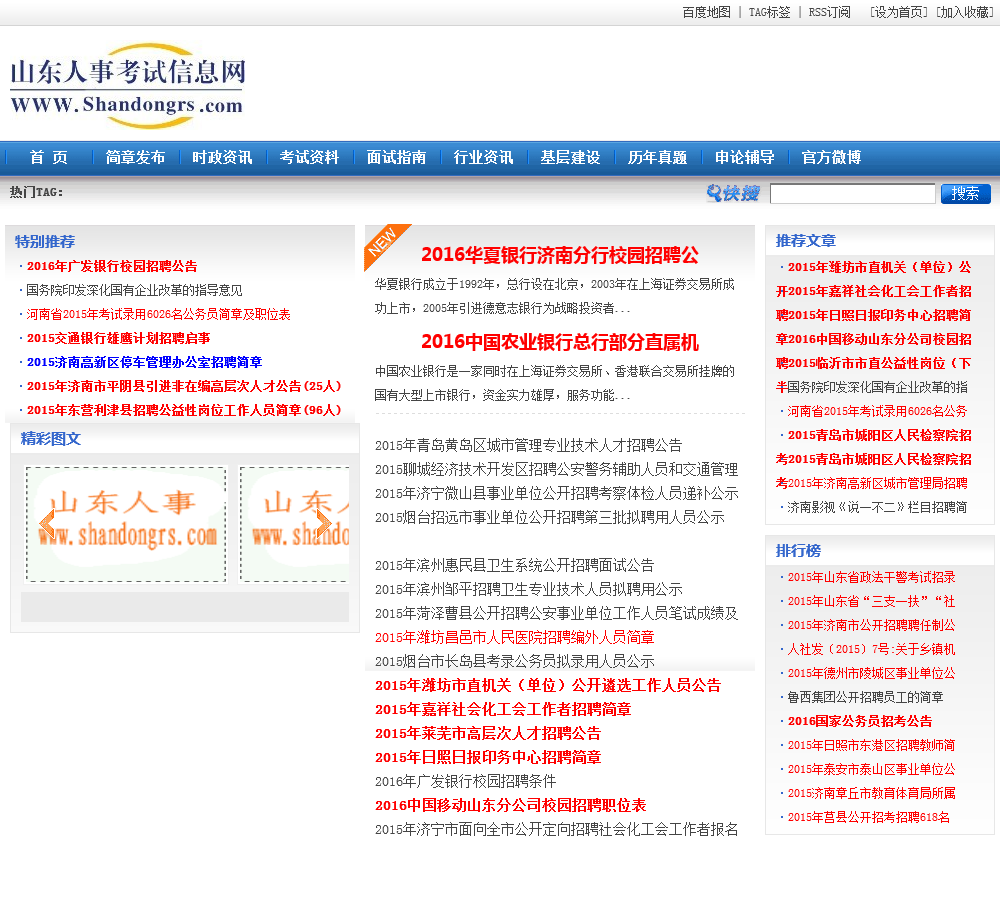Image resolution: width=1000 pixels, height=909 pixels.
Task: Open 2015年滨州邹平招聘卫生专业技术人员 link
Action: [x=528, y=589]
